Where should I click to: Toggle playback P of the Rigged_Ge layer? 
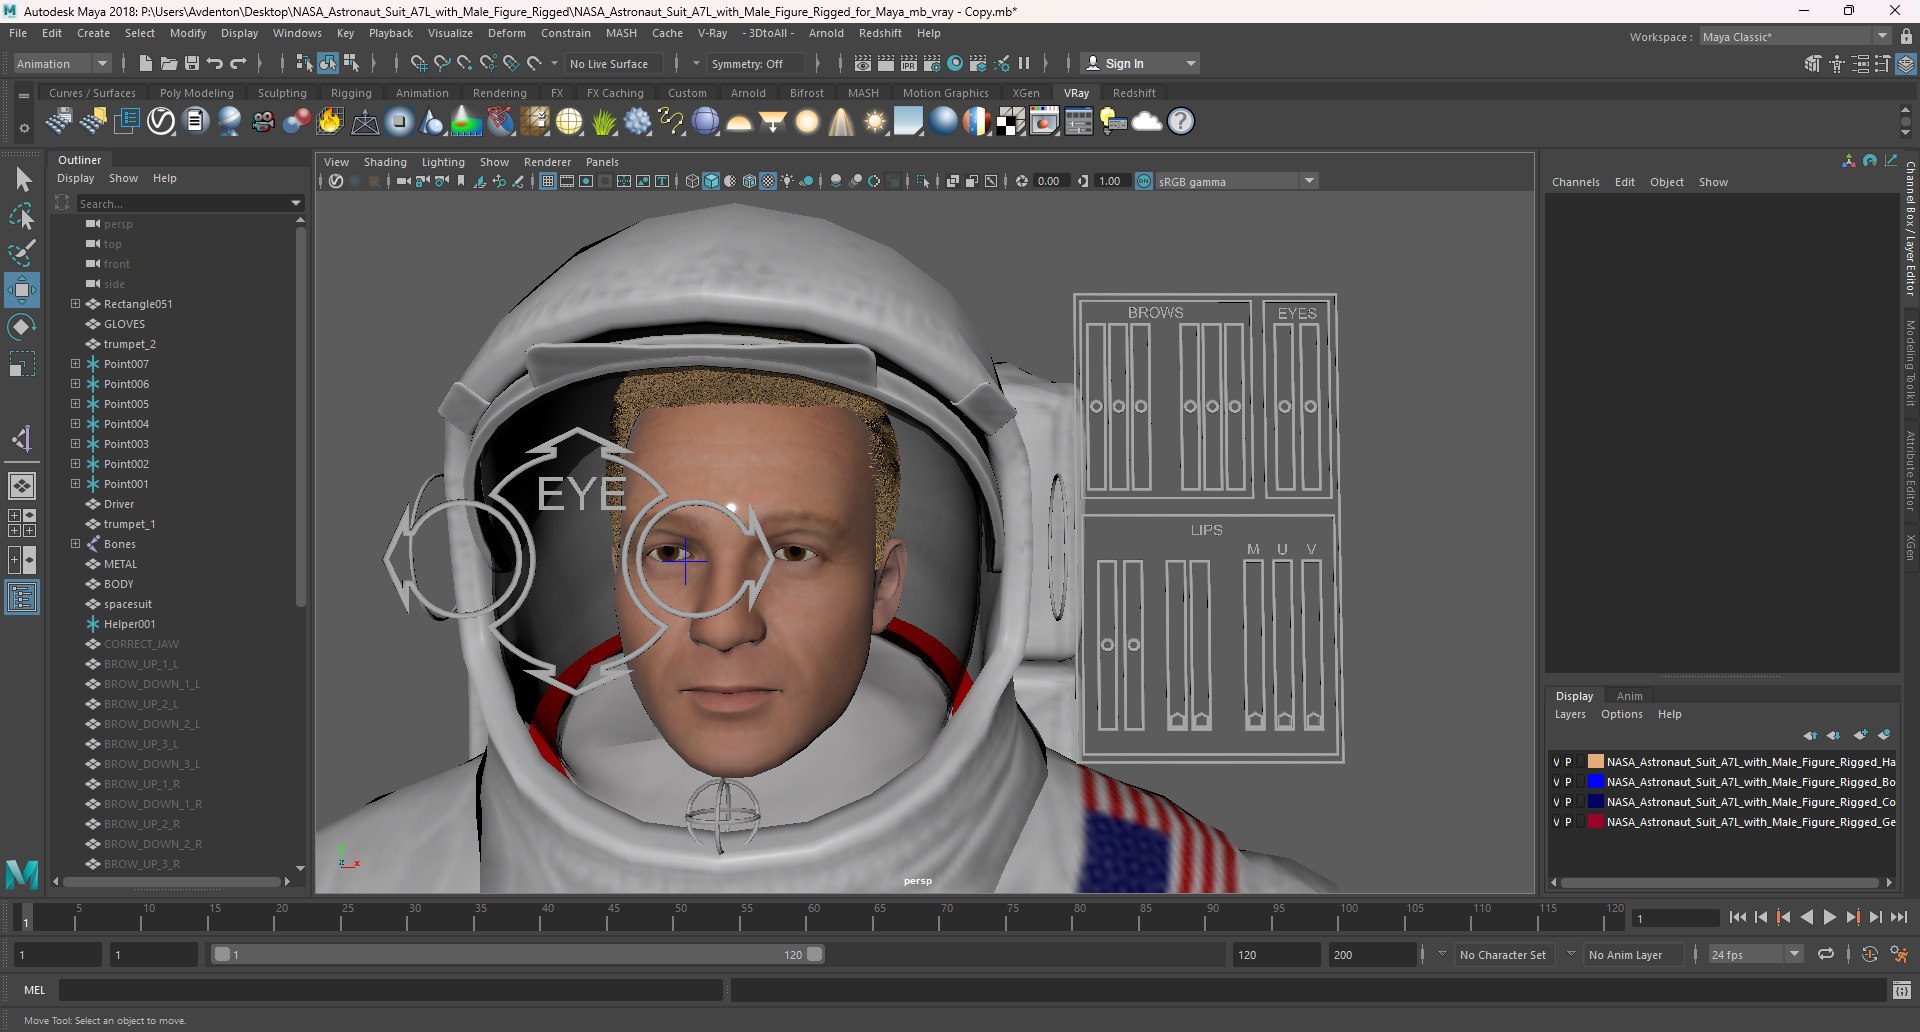pos(1568,822)
